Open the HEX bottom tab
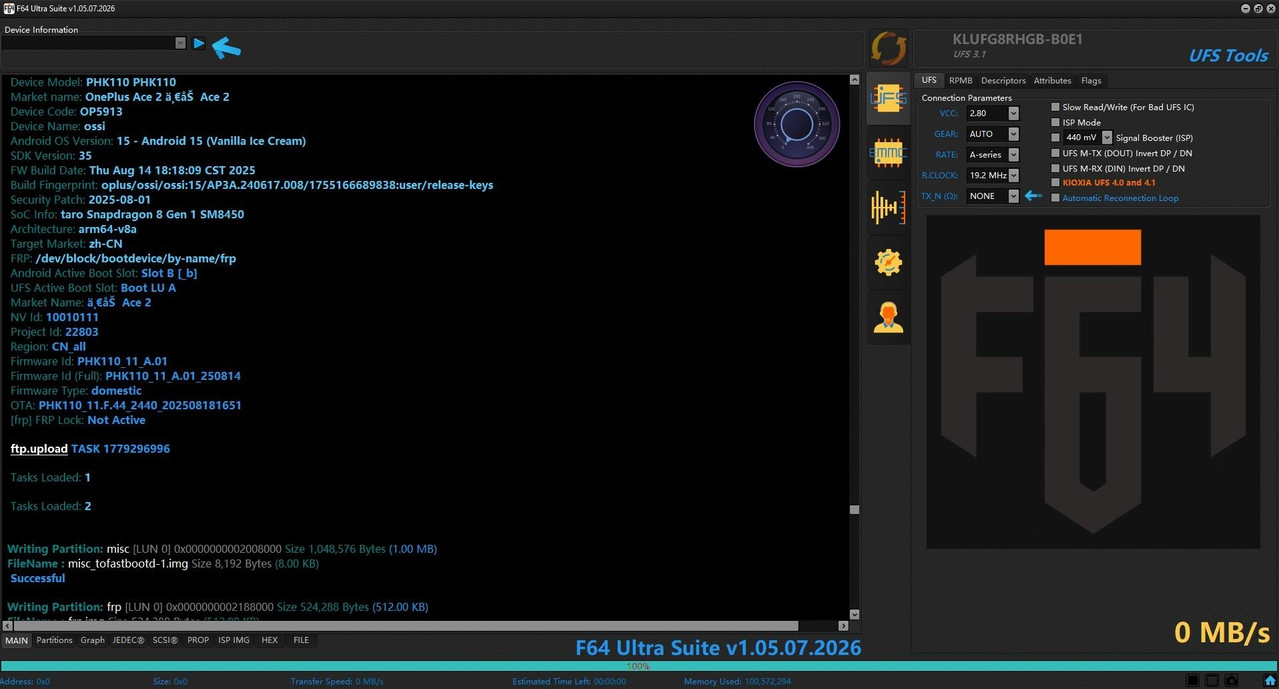 pyautogui.click(x=269, y=640)
